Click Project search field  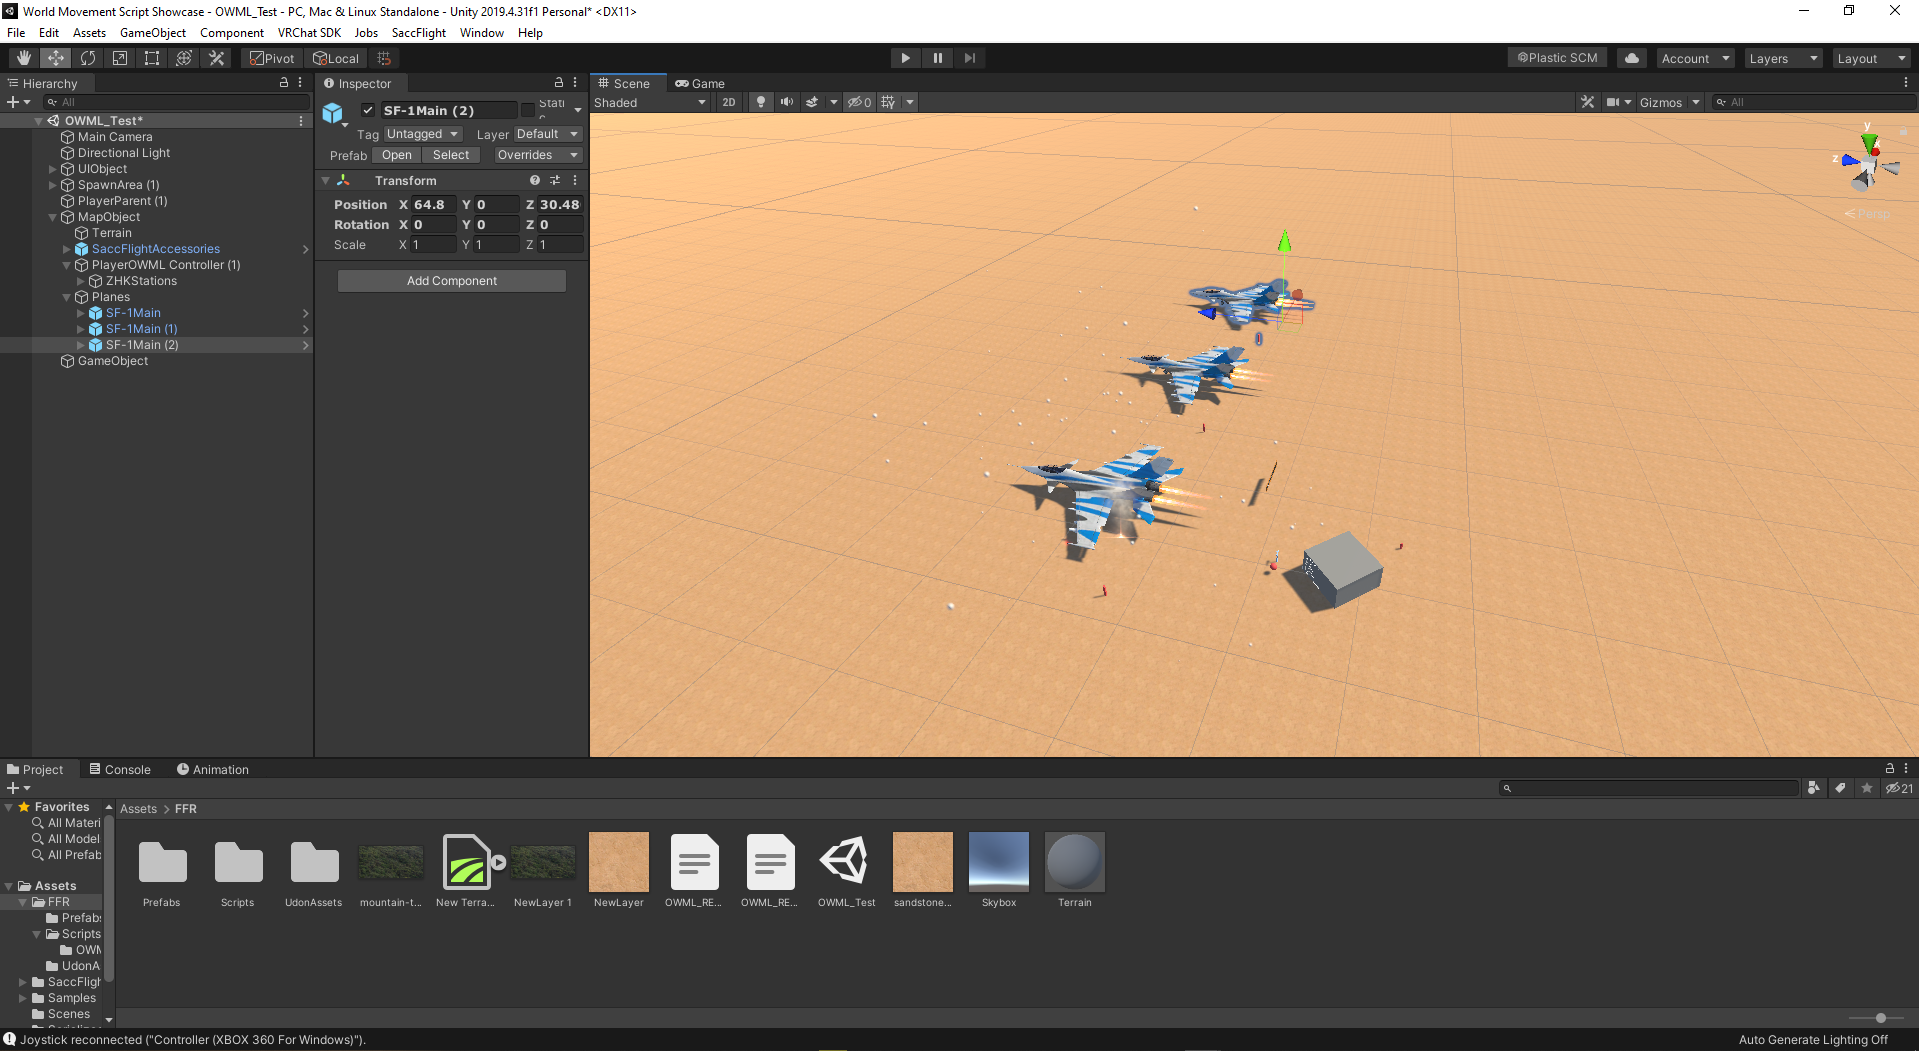[x=1648, y=788]
